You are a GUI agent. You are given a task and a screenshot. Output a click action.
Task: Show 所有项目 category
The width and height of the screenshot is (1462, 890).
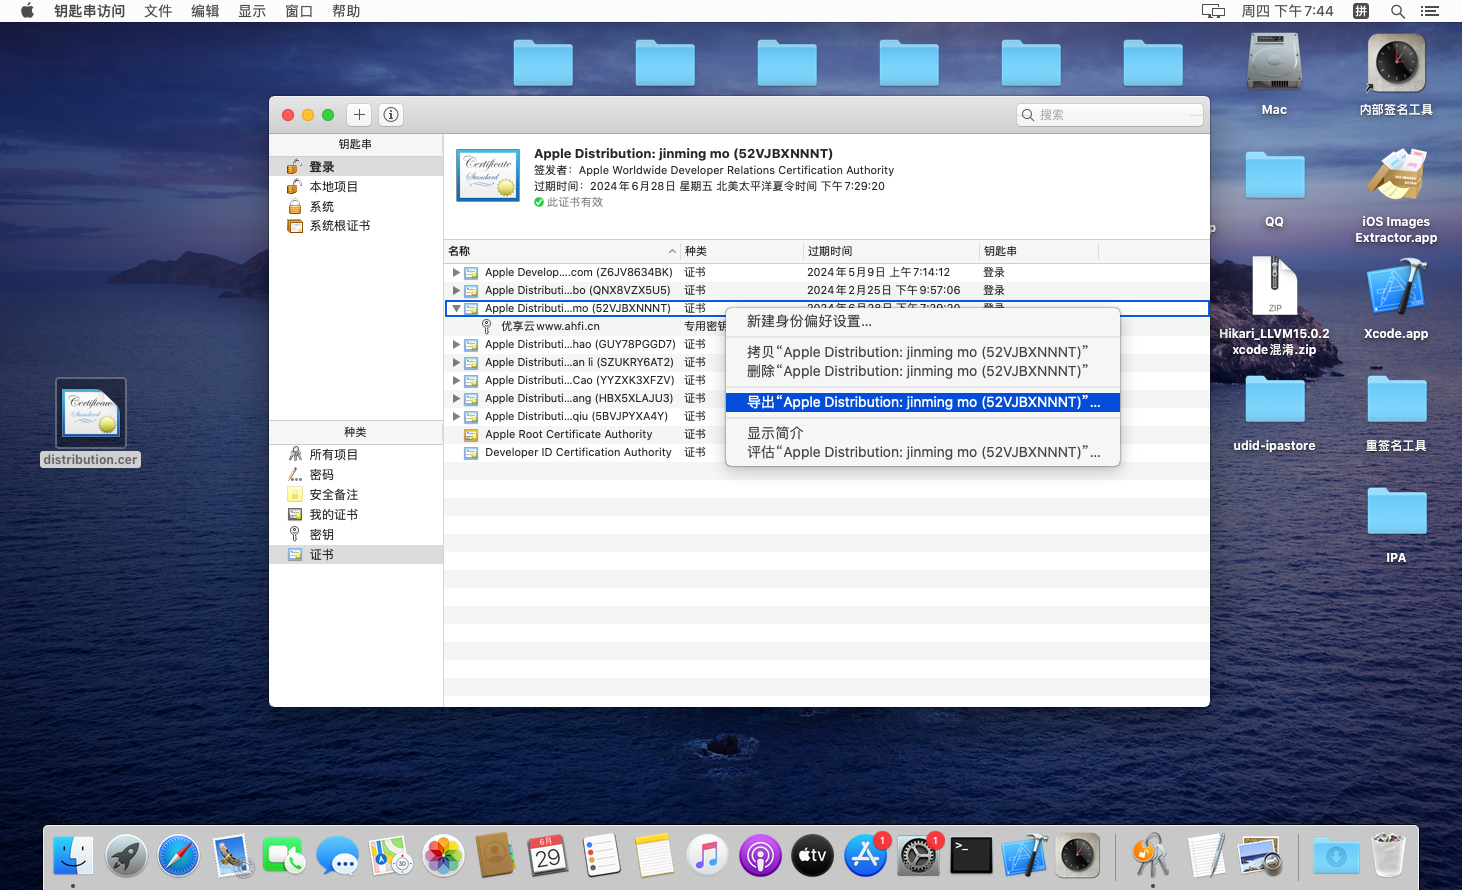tap(356, 455)
